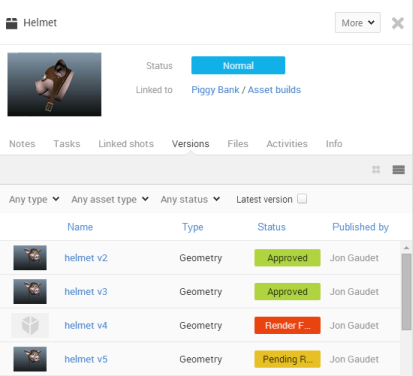Open the Activities tab
The width and height of the screenshot is (413, 376).
point(287,144)
